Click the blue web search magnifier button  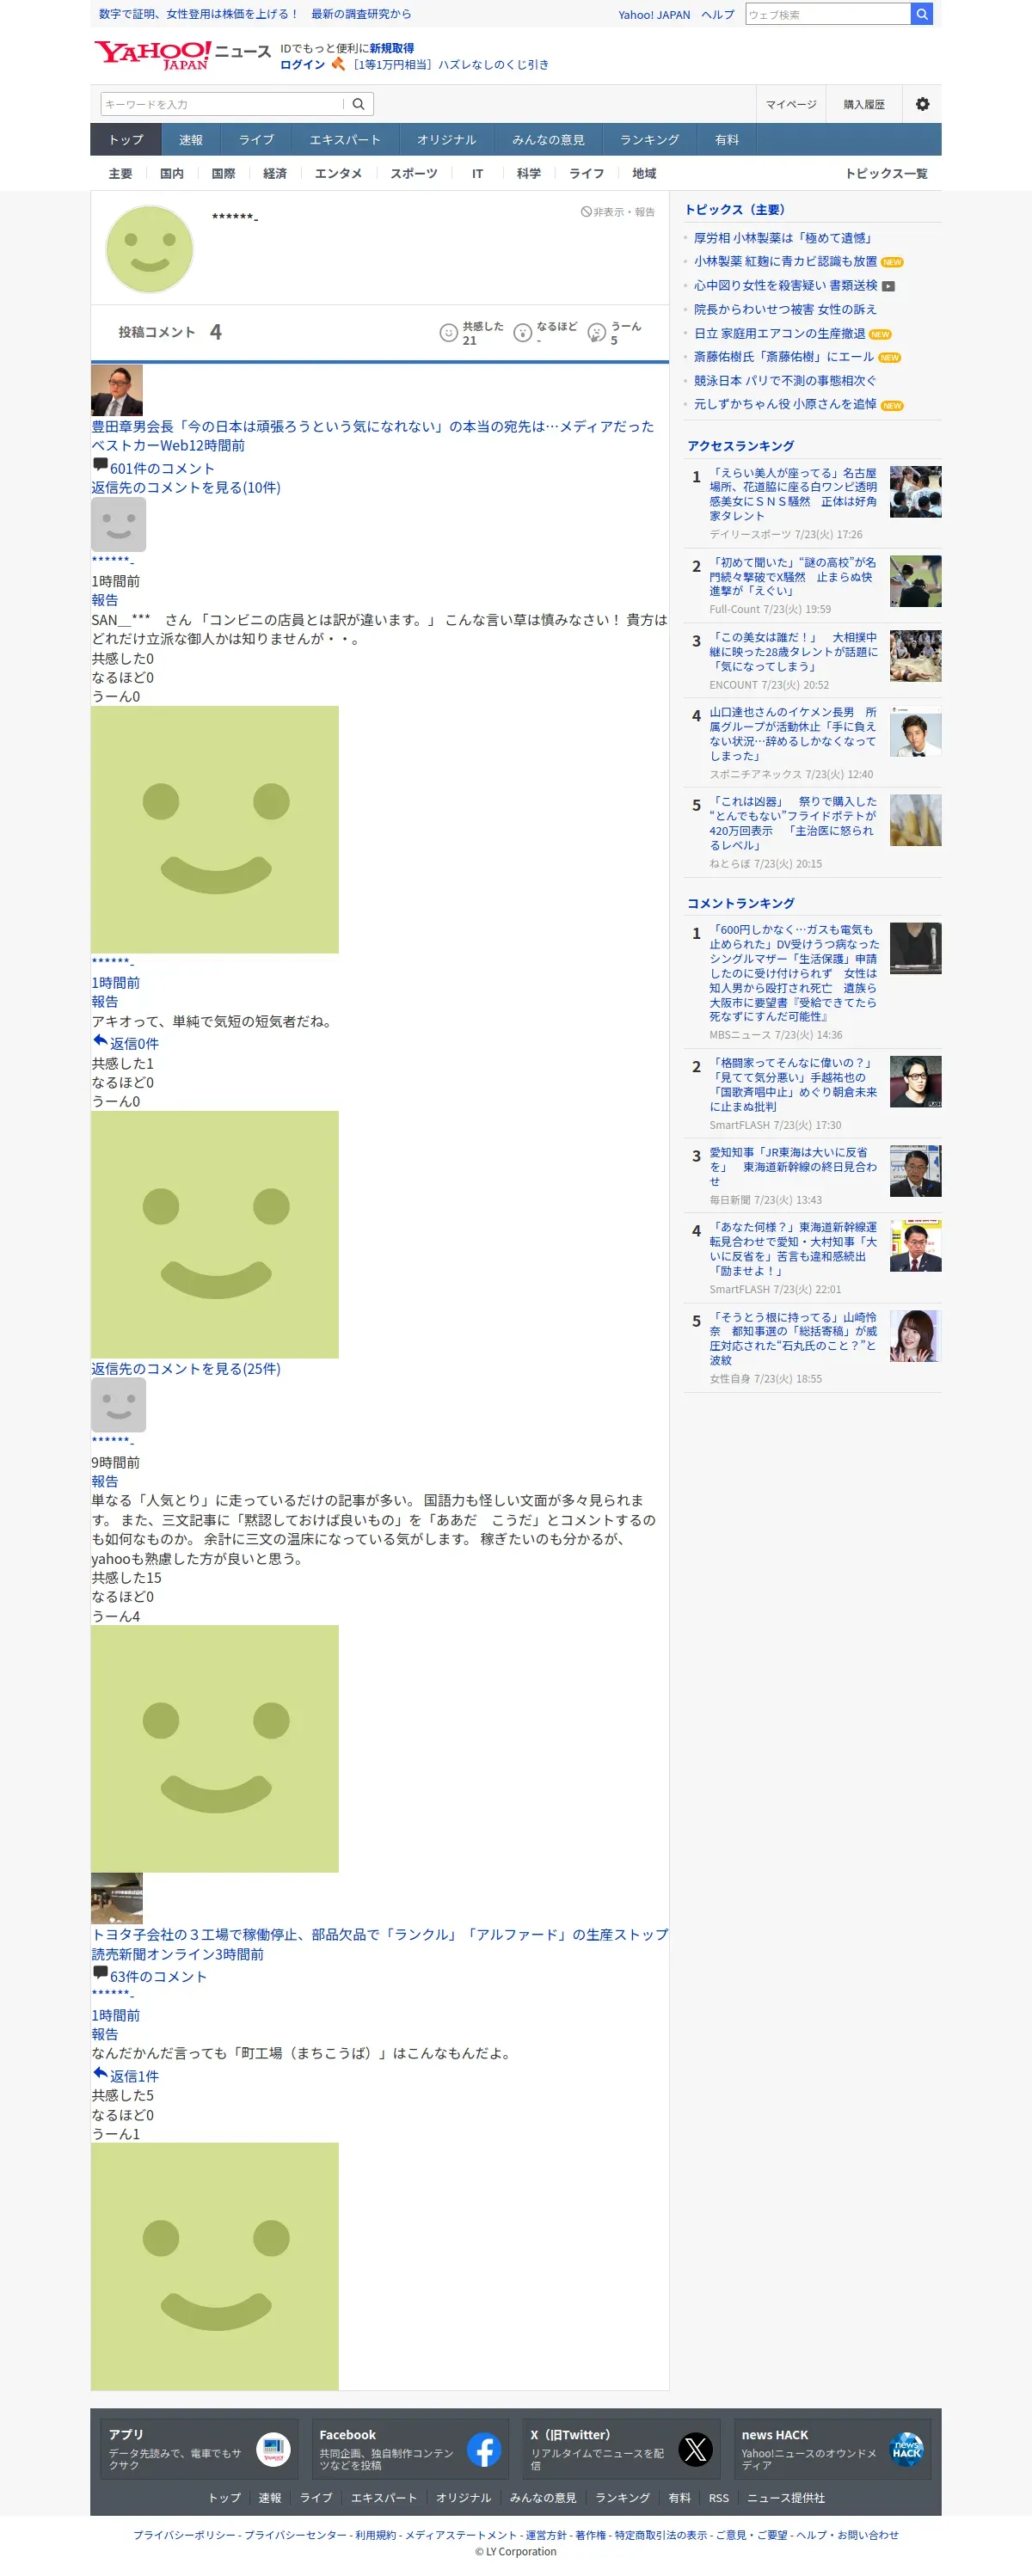[921, 14]
